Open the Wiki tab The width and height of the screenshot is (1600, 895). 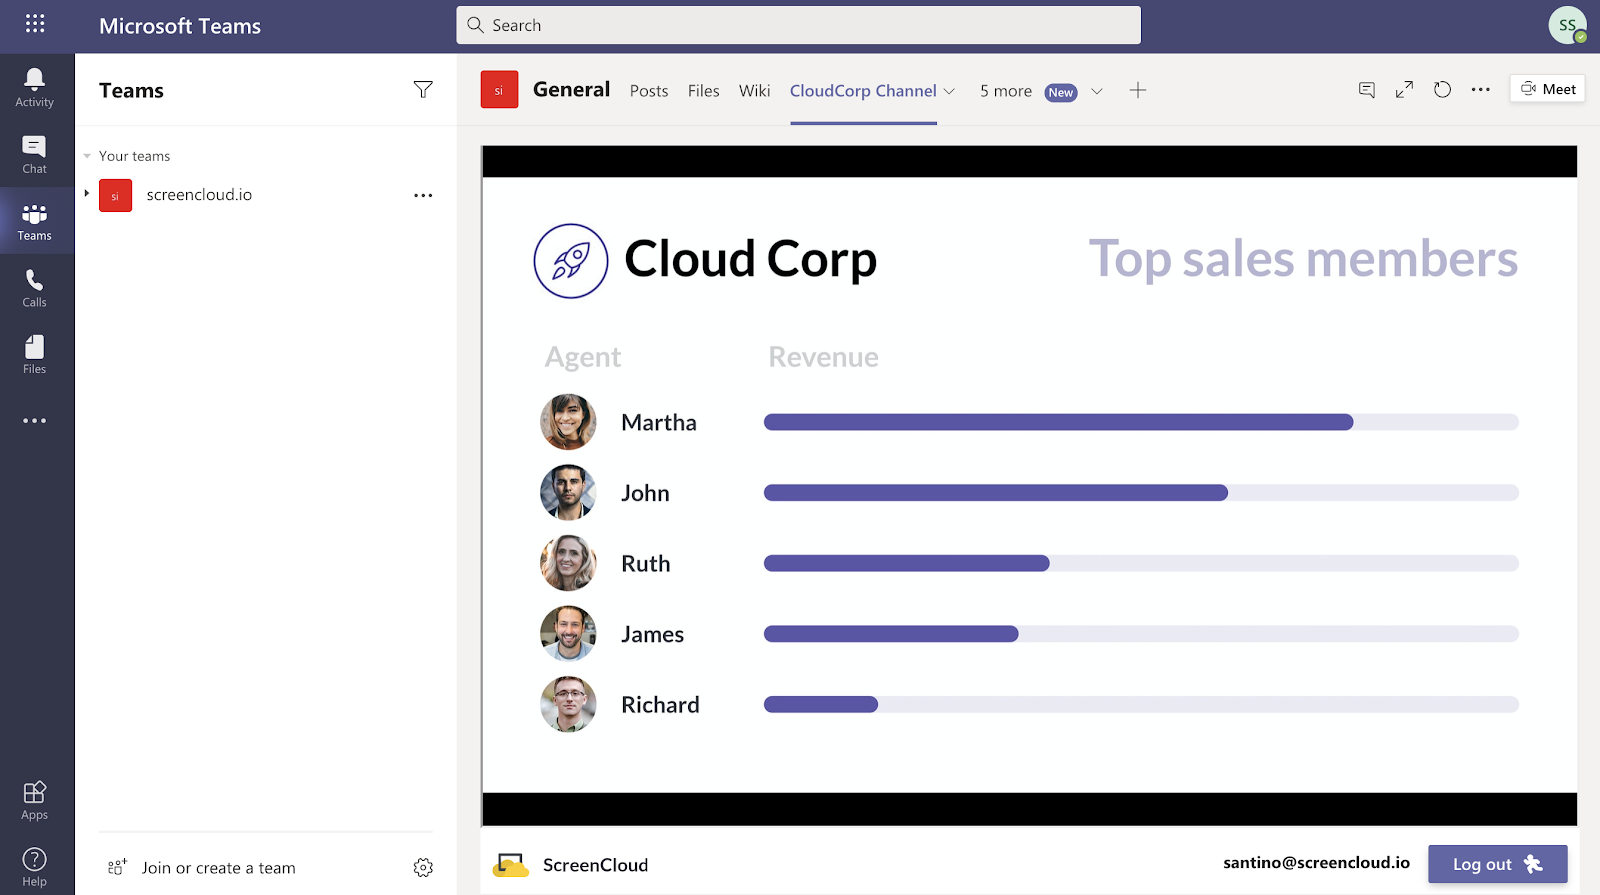point(755,91)
